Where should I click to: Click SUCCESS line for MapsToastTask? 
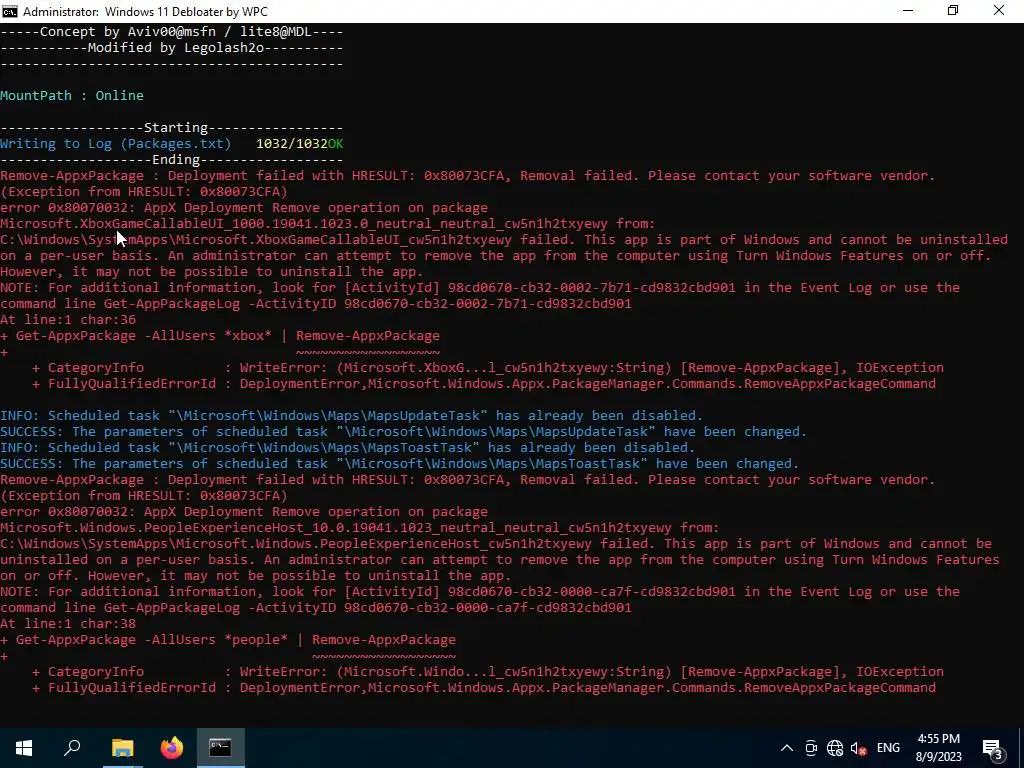pos(400,464)
